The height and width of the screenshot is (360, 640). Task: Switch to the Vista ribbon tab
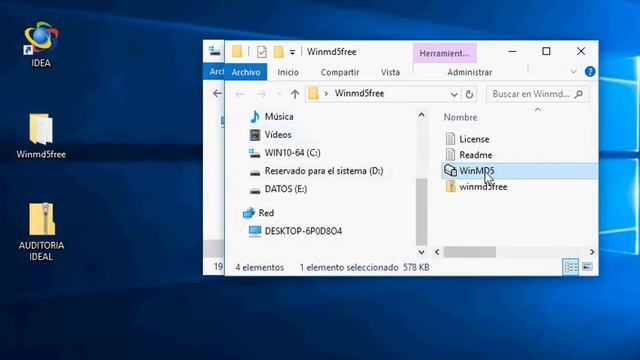[390, 72]
